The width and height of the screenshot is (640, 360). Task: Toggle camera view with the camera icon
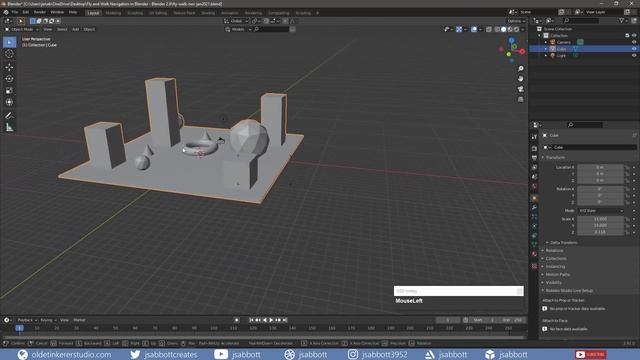520,89
